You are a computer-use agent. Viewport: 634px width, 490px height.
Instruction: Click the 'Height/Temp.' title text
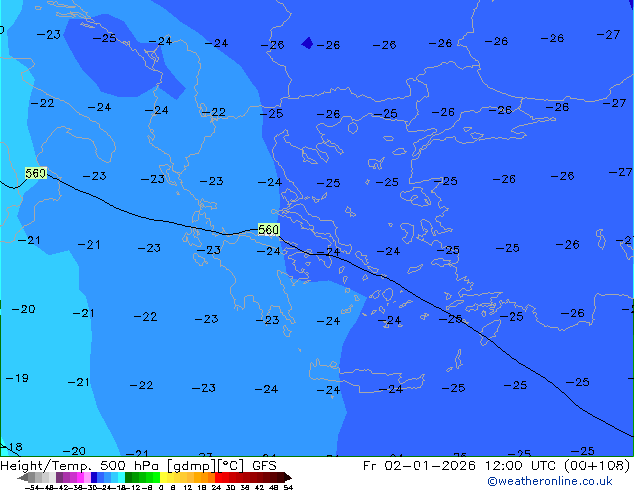click(x=46, y=466)
